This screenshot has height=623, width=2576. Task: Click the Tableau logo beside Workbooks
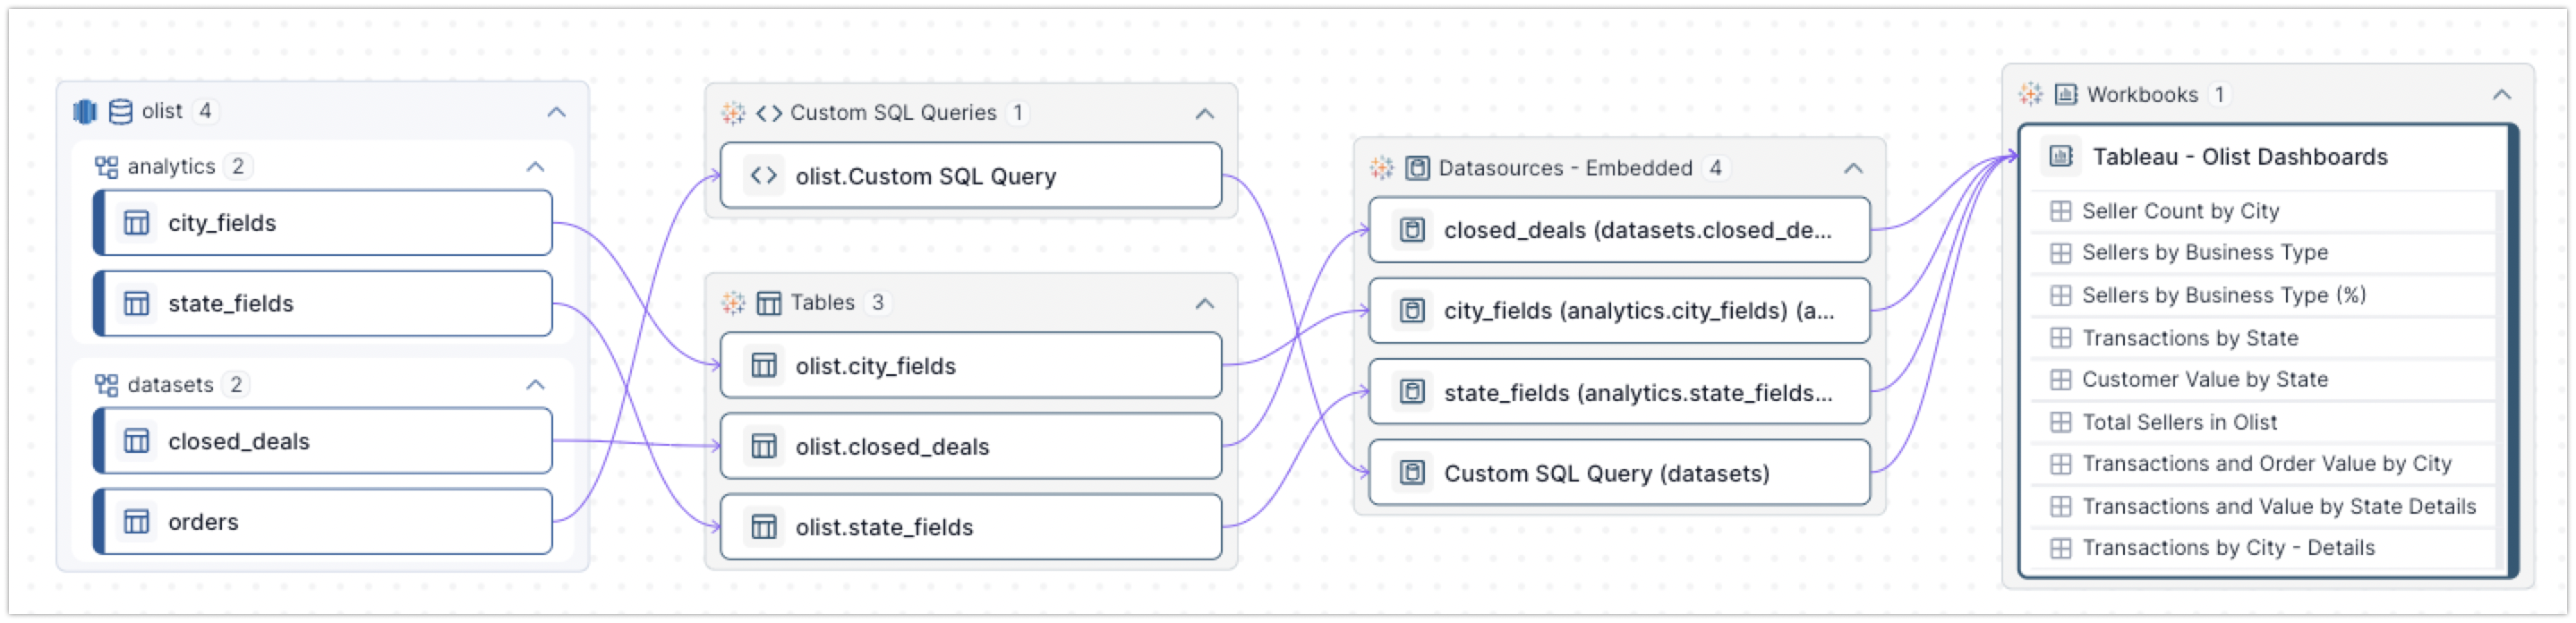click(x=2030, y=94)
